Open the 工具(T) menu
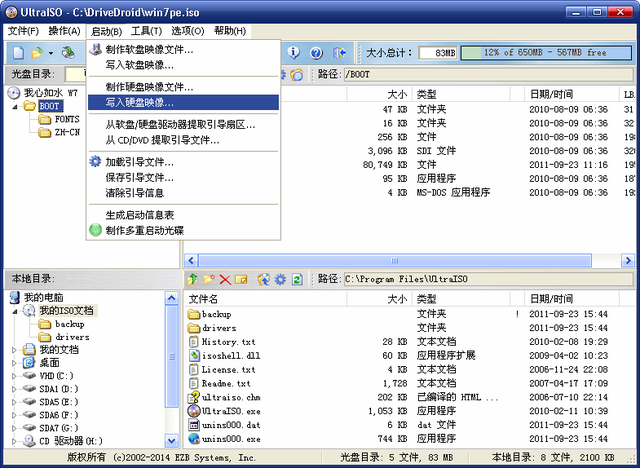The image size is (640, 468). click(146, 31)
